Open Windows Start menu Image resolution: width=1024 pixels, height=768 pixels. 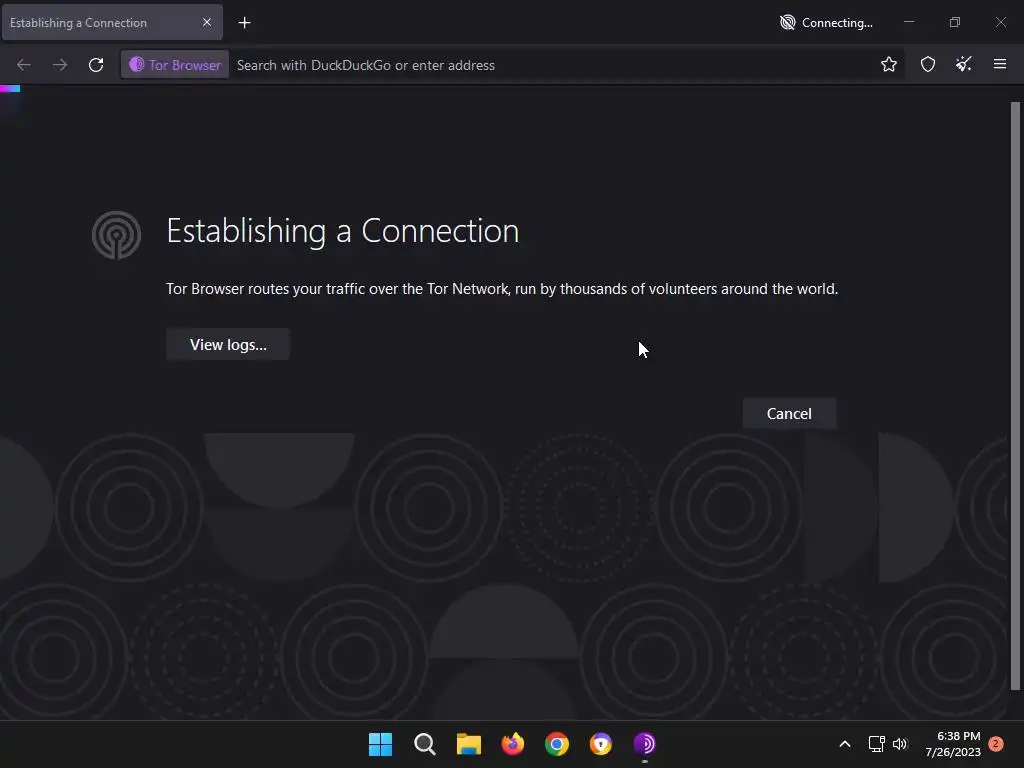pos(380,744)
